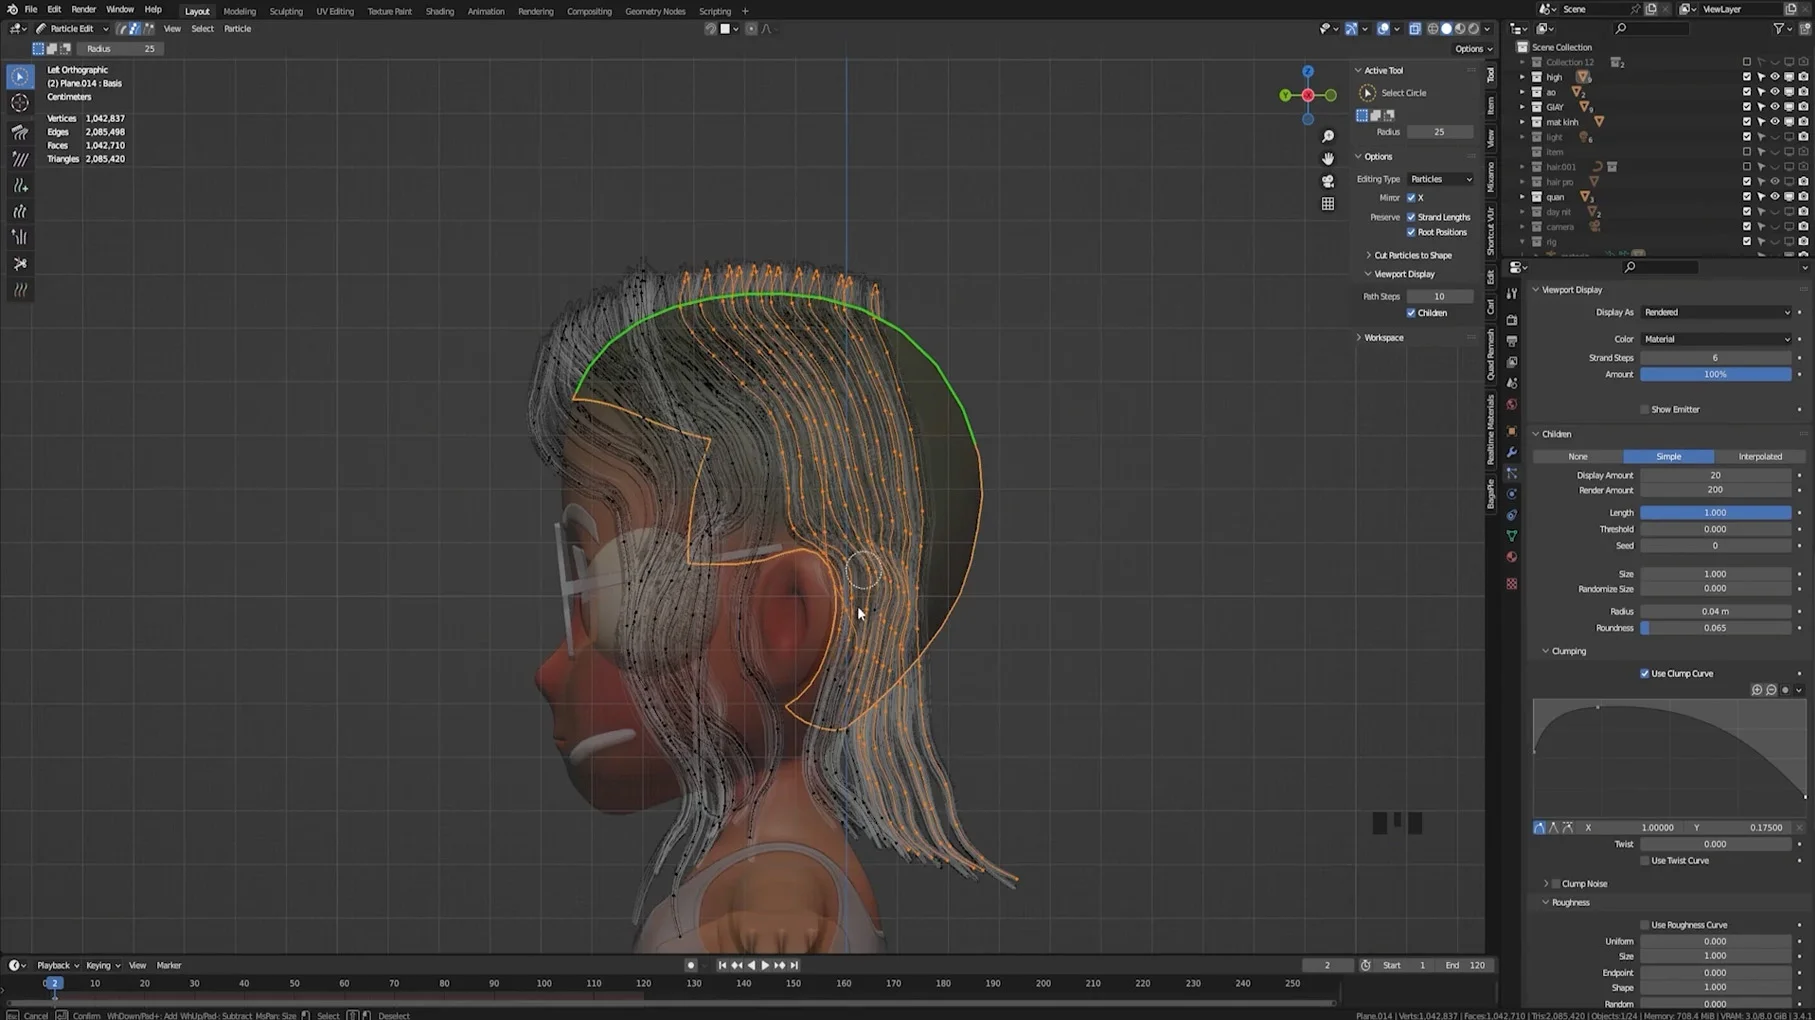Toggle Strand Lengths preserve checkbox
This screenshot has width=1815, height=1020.
coord(1411,217)
